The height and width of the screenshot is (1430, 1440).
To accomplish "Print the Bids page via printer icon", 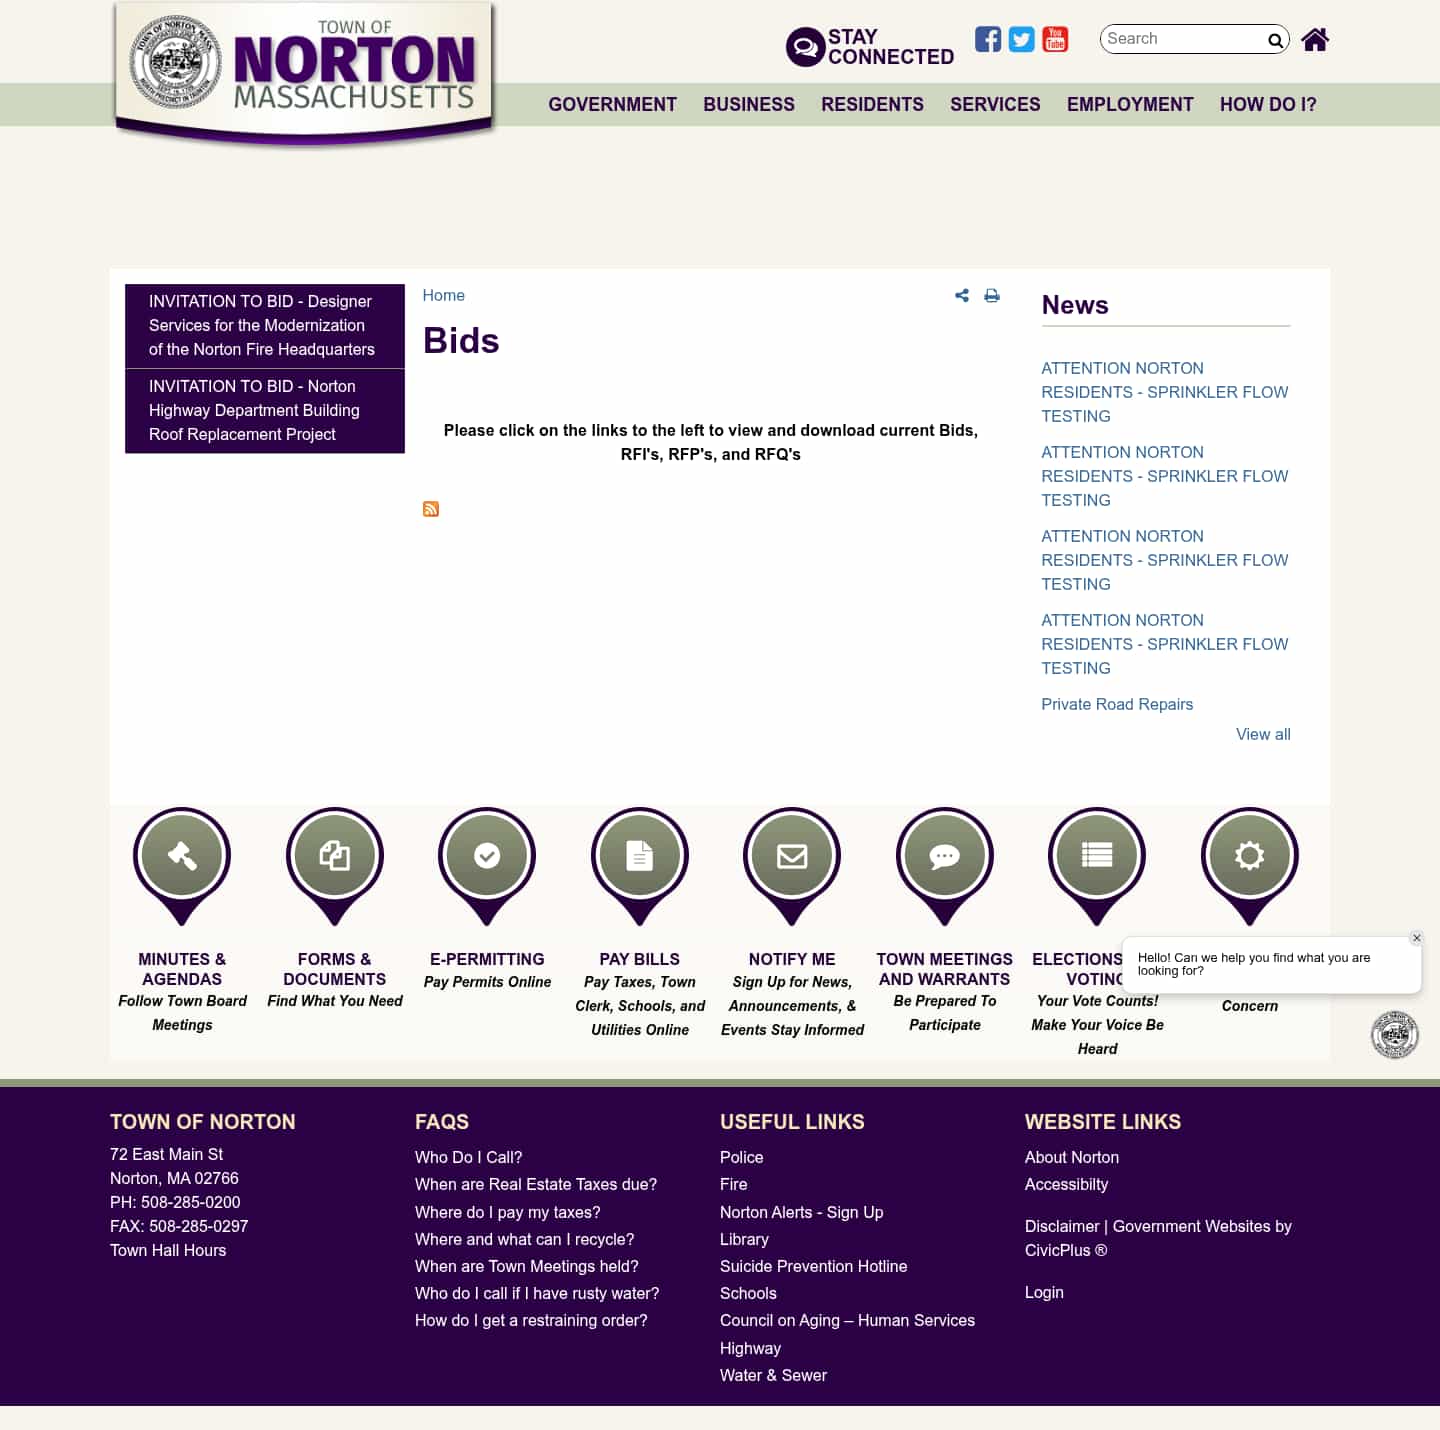I will click(991, 295).
